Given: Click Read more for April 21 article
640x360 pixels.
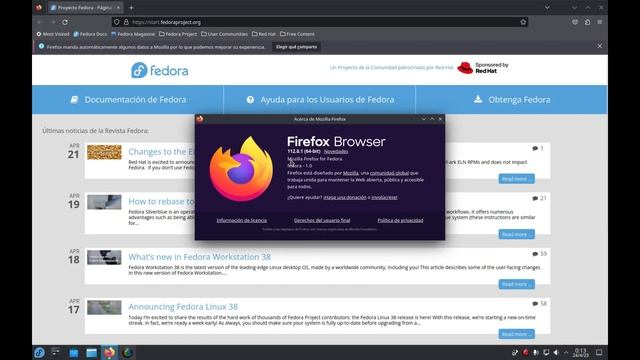Looking at the screenshot, I should (516, 179).
